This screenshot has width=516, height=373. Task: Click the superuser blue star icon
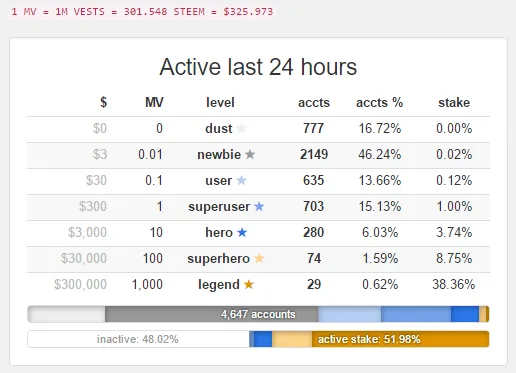tap(259, 206)
